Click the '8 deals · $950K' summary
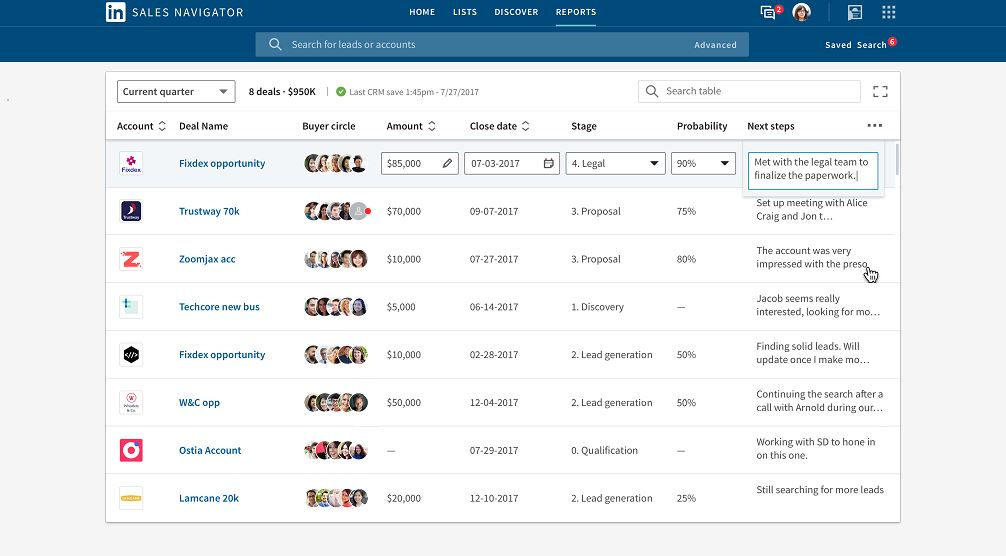Image resolution: width=1006 pixels, height=556 pixels. click(282, 92)
